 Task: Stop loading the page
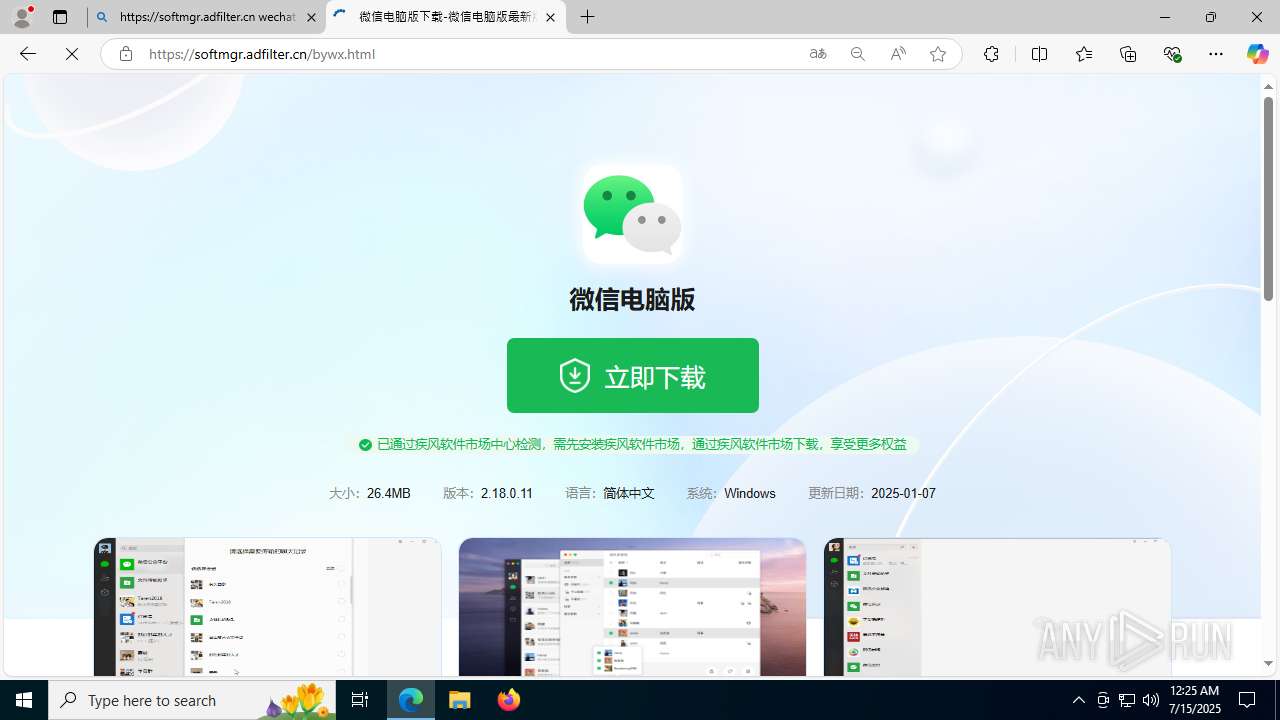[x=72, y=54]
